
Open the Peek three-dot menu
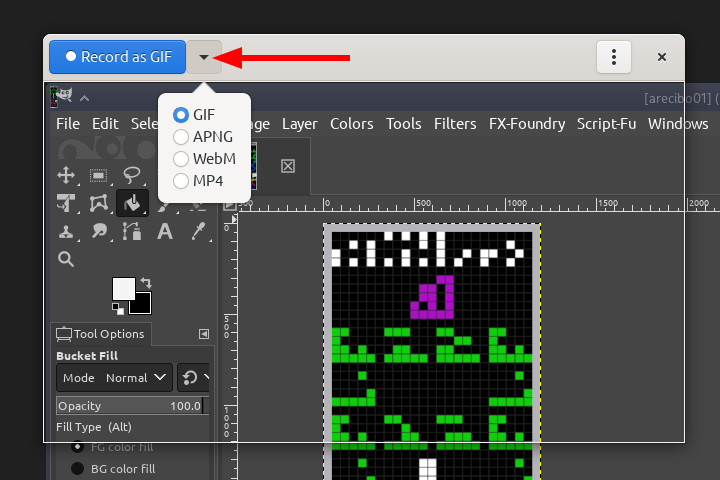point(614,57)
